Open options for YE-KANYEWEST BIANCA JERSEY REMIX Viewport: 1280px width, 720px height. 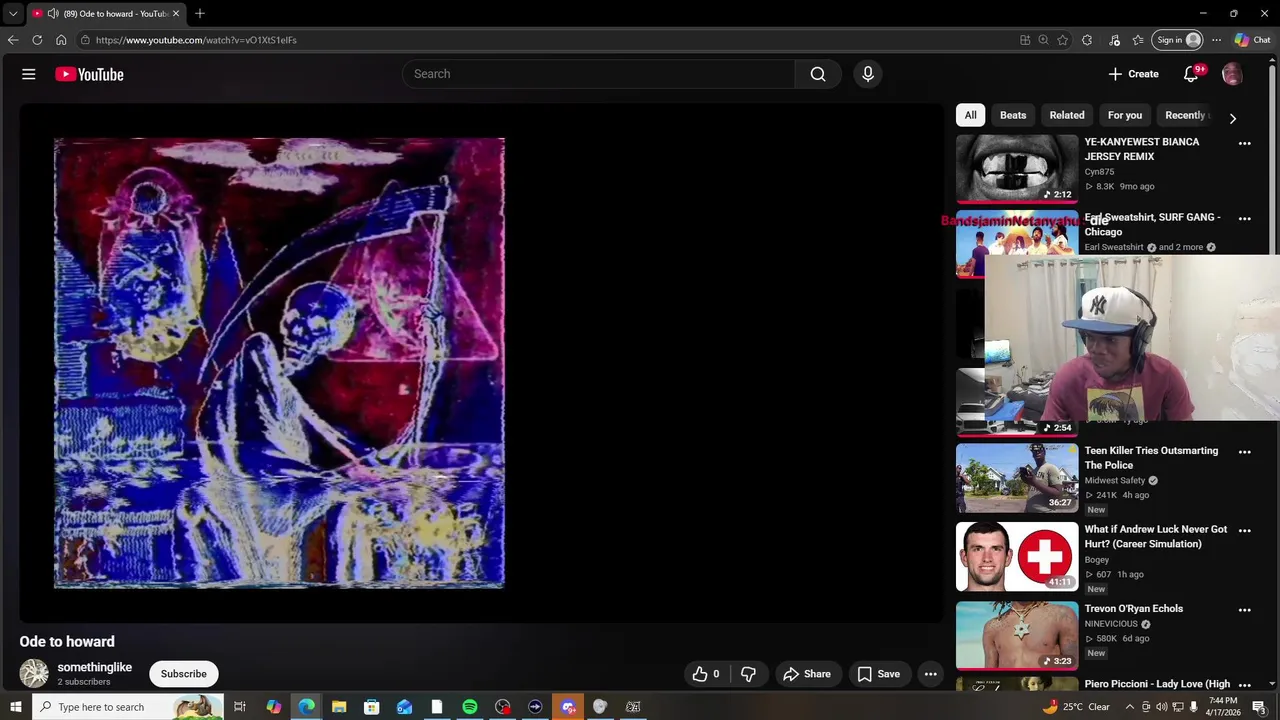click(x=1245, y=144)
